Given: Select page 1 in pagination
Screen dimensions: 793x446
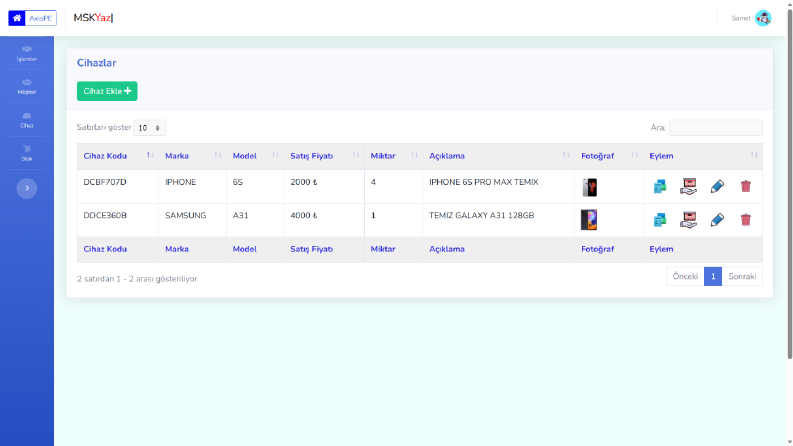Looking at the screenshot, I should click(713, 277).
